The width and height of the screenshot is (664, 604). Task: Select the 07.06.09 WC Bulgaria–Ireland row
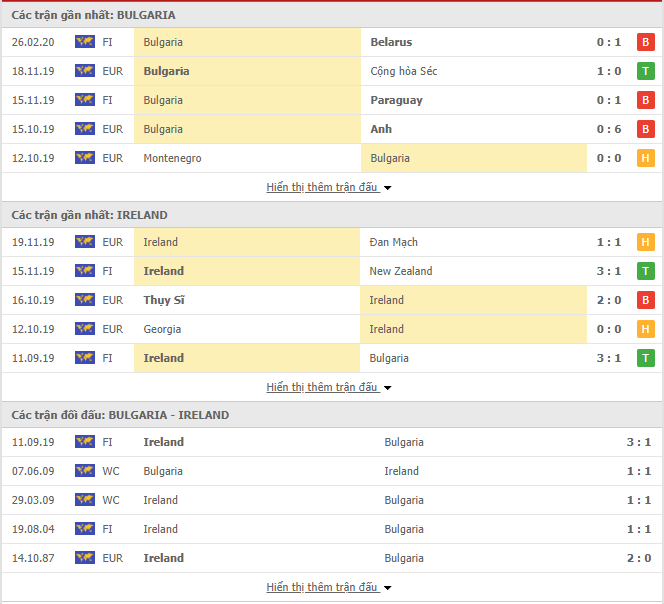tap(332, 471)
